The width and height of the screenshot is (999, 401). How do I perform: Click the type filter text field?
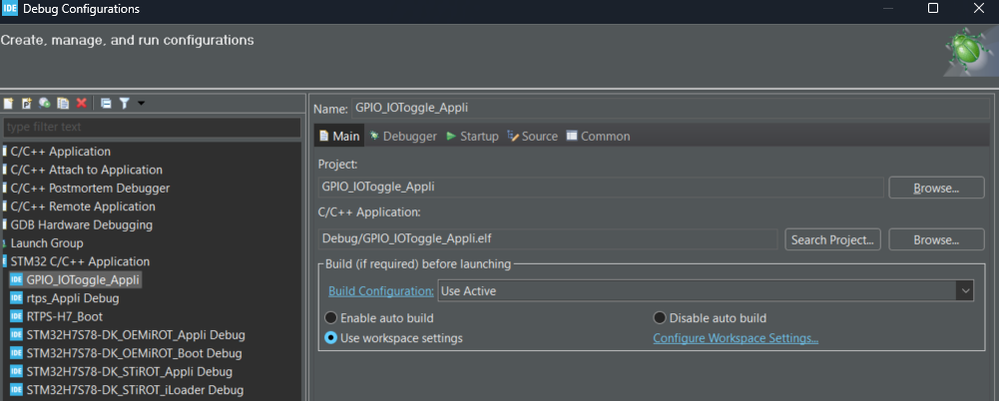(x=151, y=127)
